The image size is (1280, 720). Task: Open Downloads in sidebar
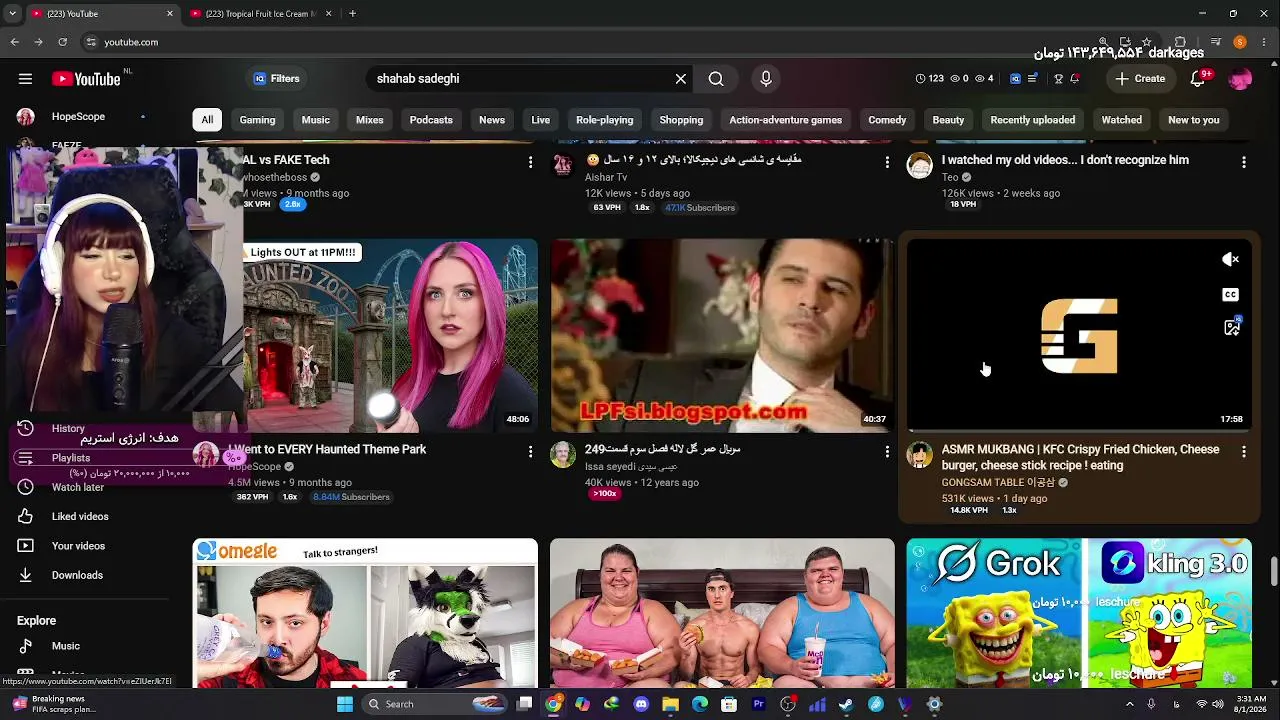[x=77, y=575]
